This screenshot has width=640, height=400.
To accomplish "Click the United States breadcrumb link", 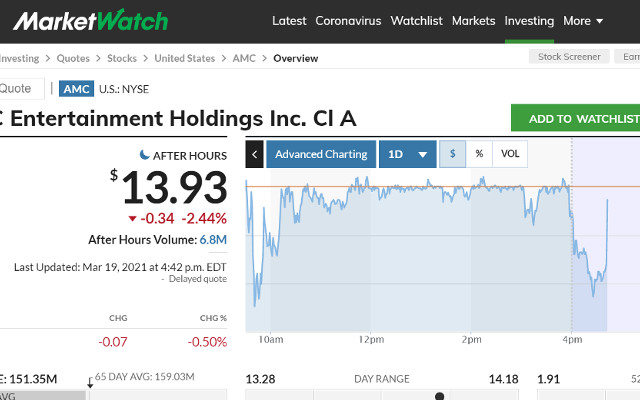I will [184, 58].
